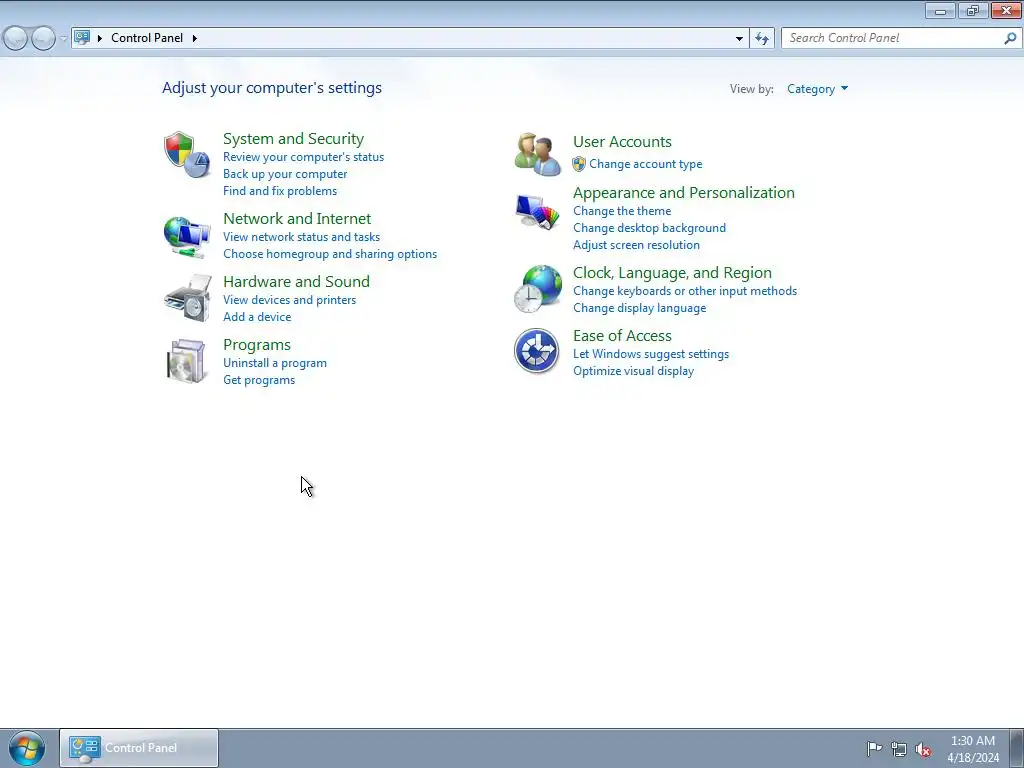Expand the arrow after Control Panel in the breadcrumb

(x=195, y=38)
